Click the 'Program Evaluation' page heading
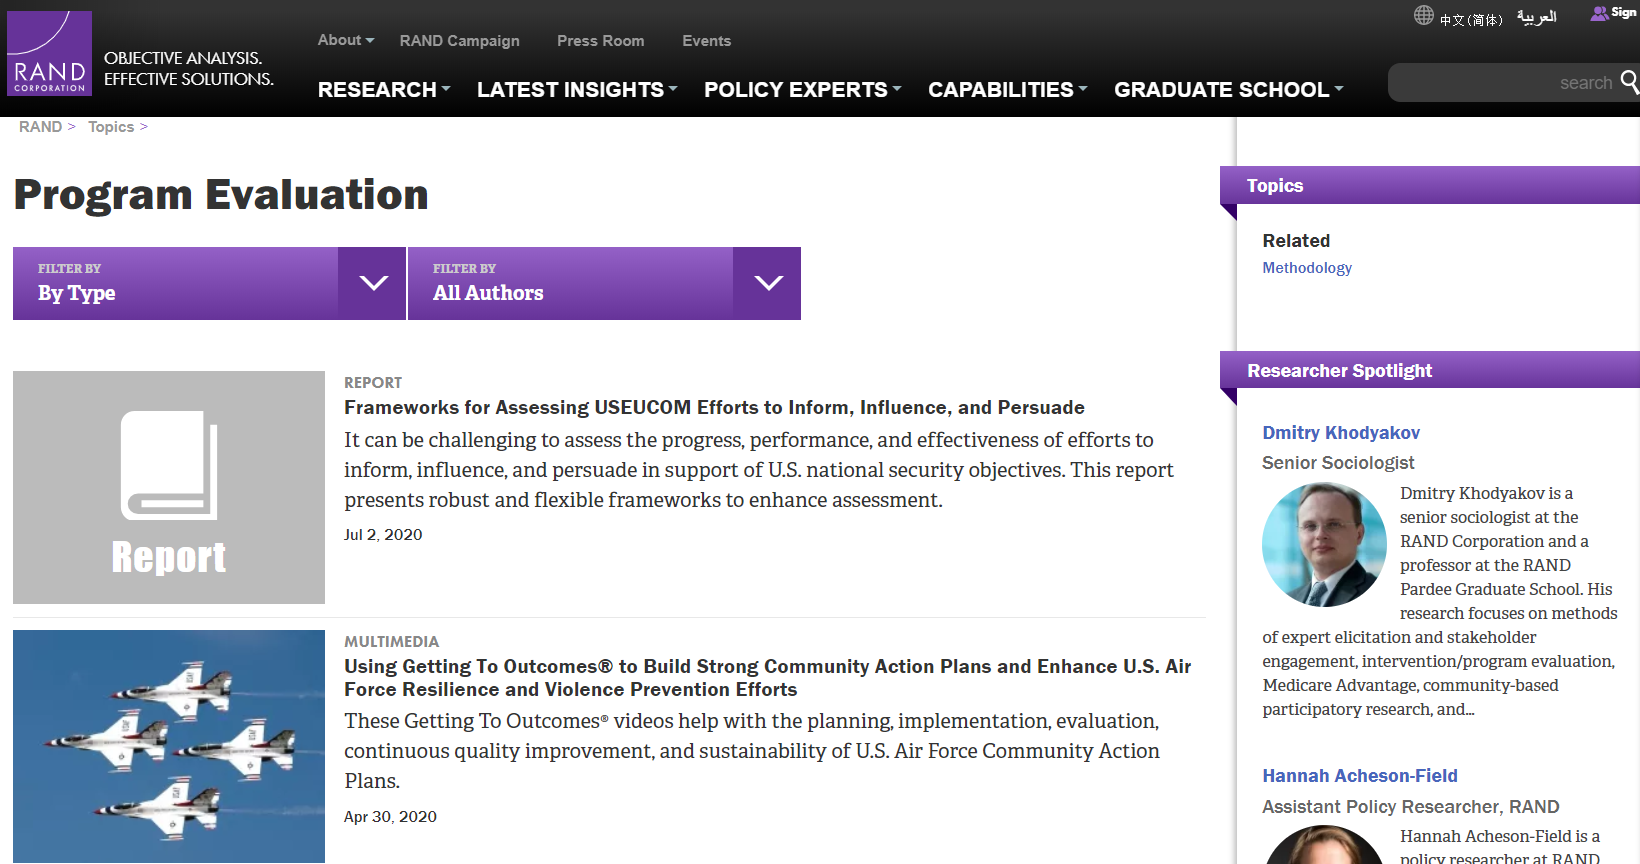1640x864 pixels. (221, 194)
